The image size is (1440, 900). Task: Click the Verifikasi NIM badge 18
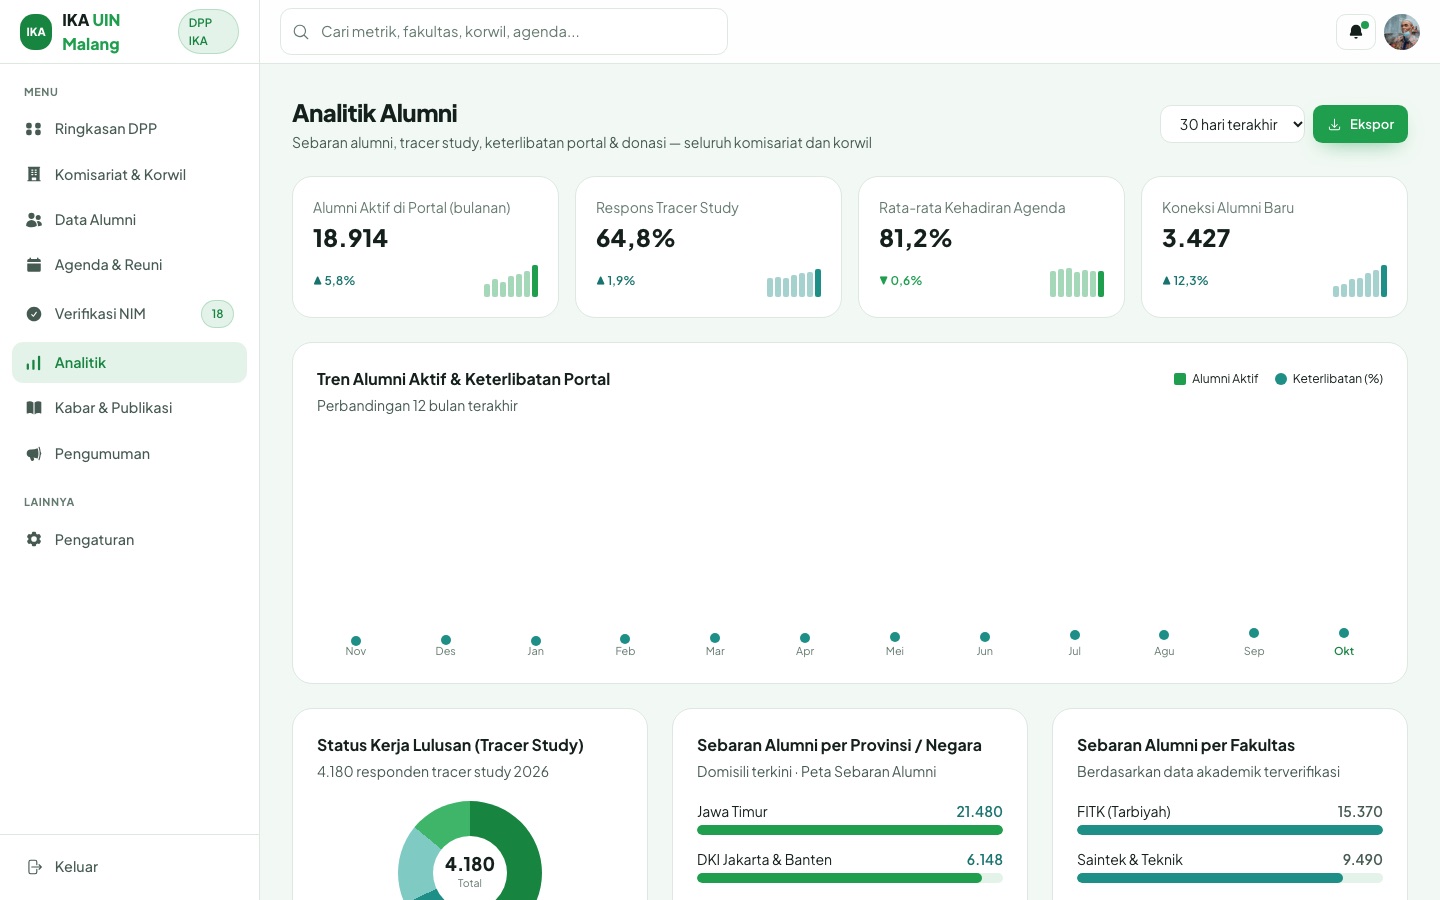coord(217,314)
